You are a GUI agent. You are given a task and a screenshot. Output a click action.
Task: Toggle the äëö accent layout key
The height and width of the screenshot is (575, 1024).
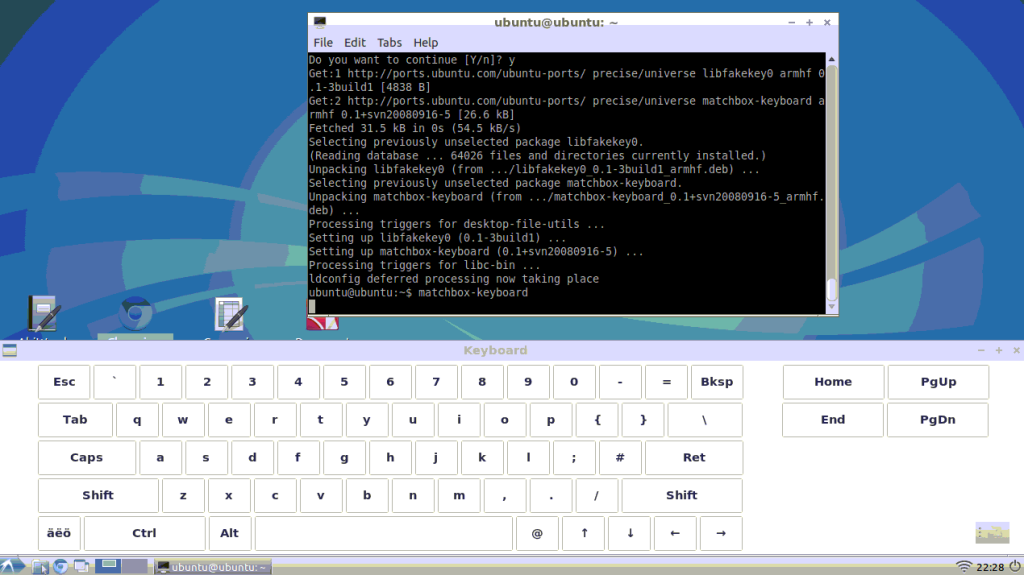59,533
